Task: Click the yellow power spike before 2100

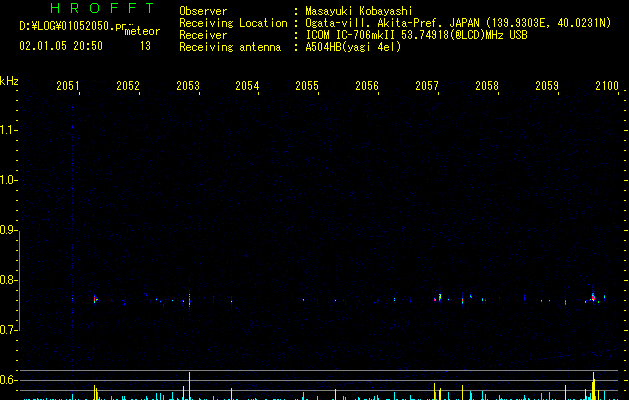Action: coord(594,386)
